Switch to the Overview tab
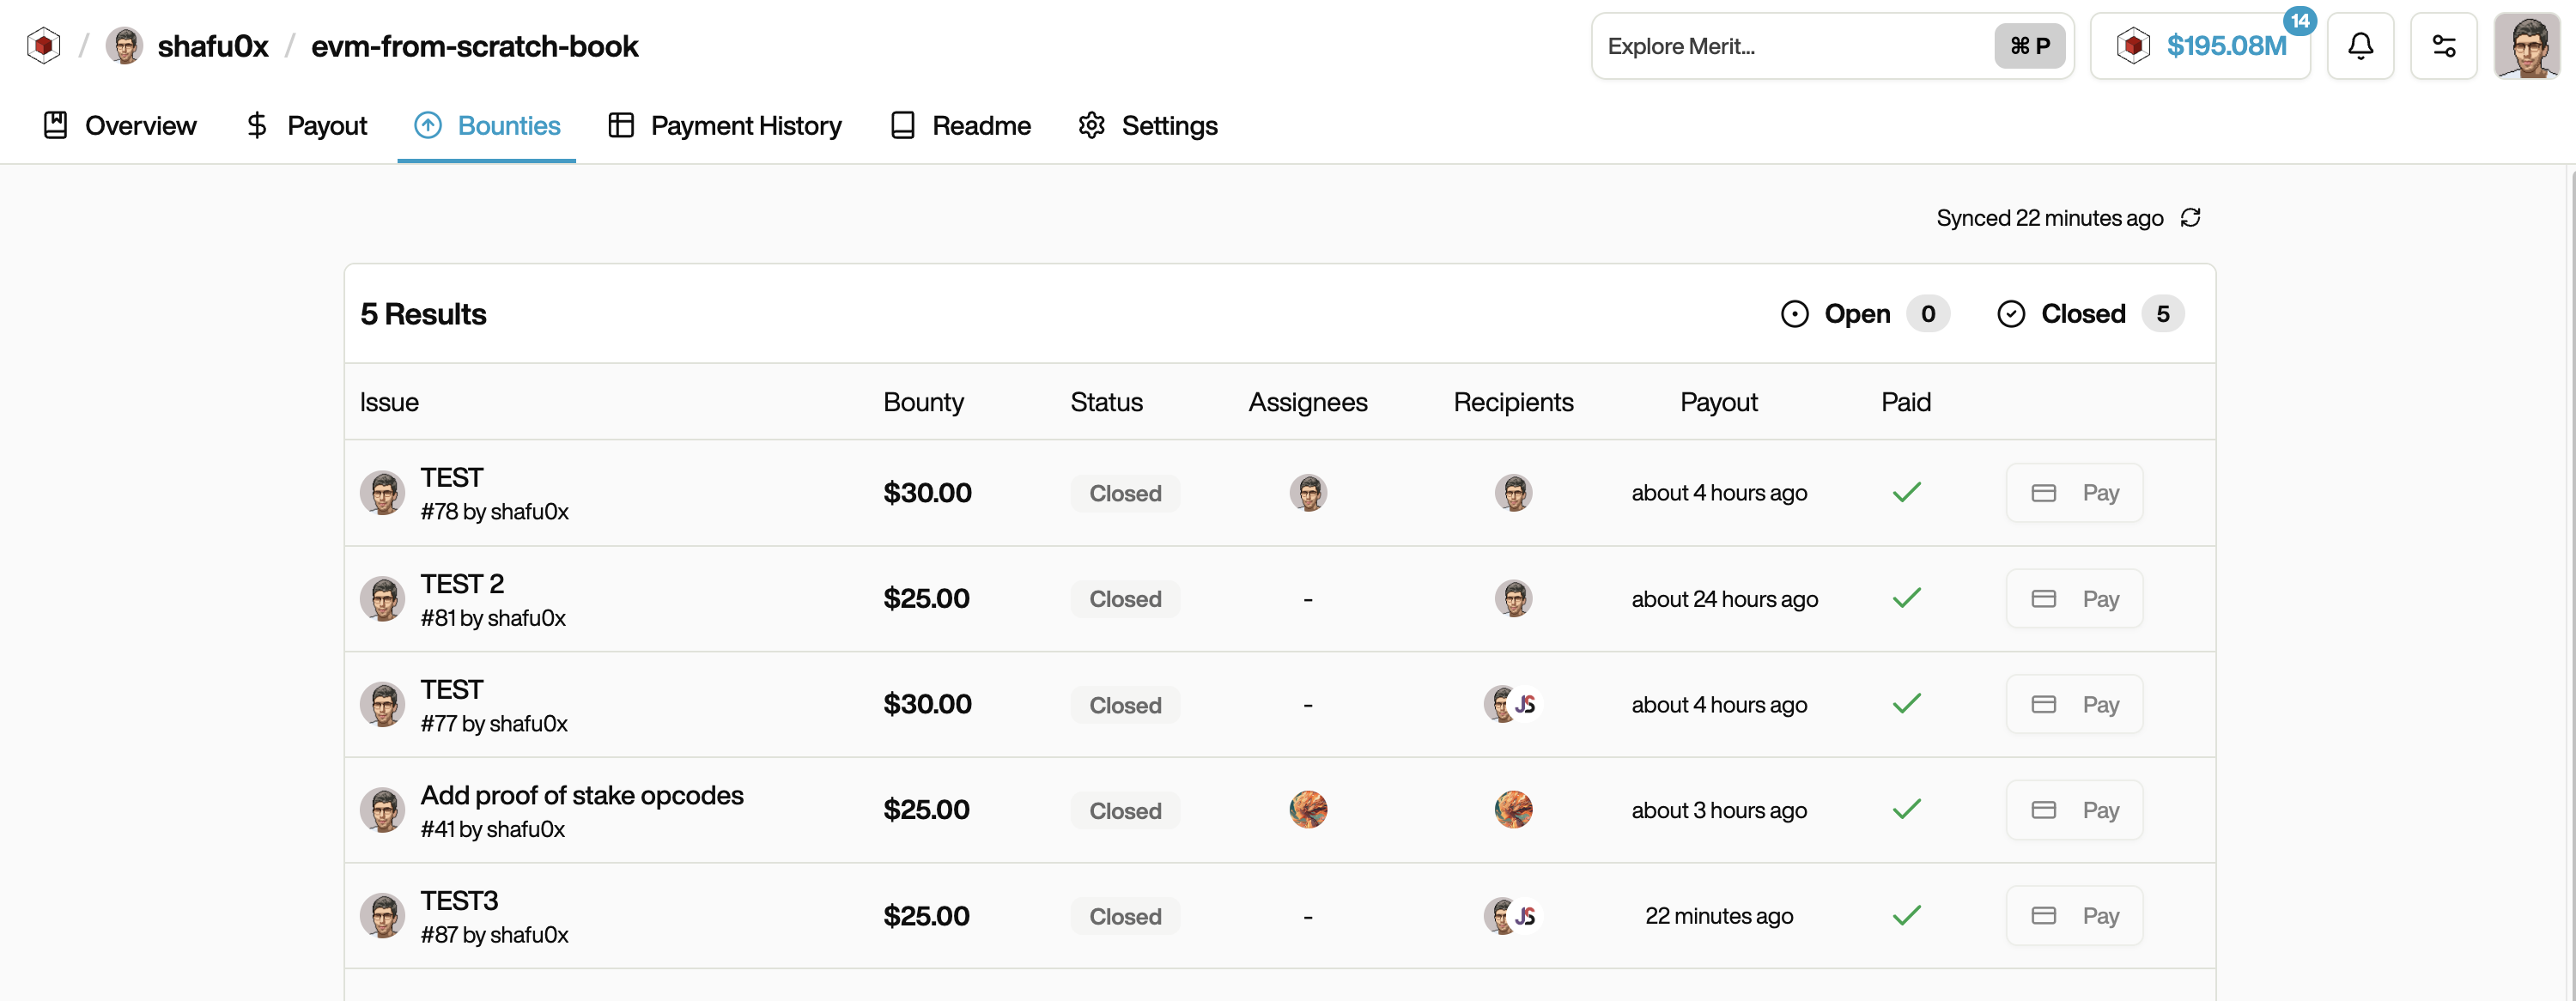2576x1001 pixels. click(x=139, y=125)
